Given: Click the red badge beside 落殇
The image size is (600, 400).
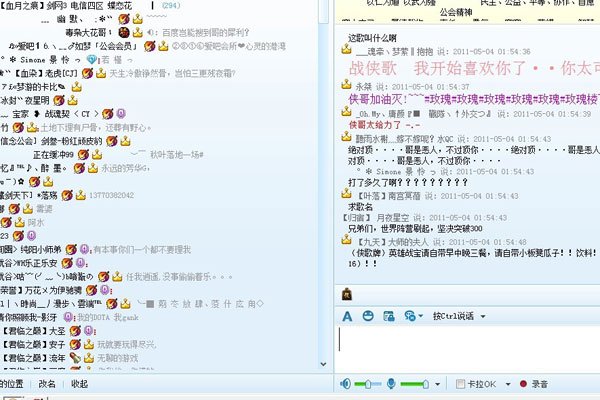Looking at the screenshot, I should click(67, 195).
